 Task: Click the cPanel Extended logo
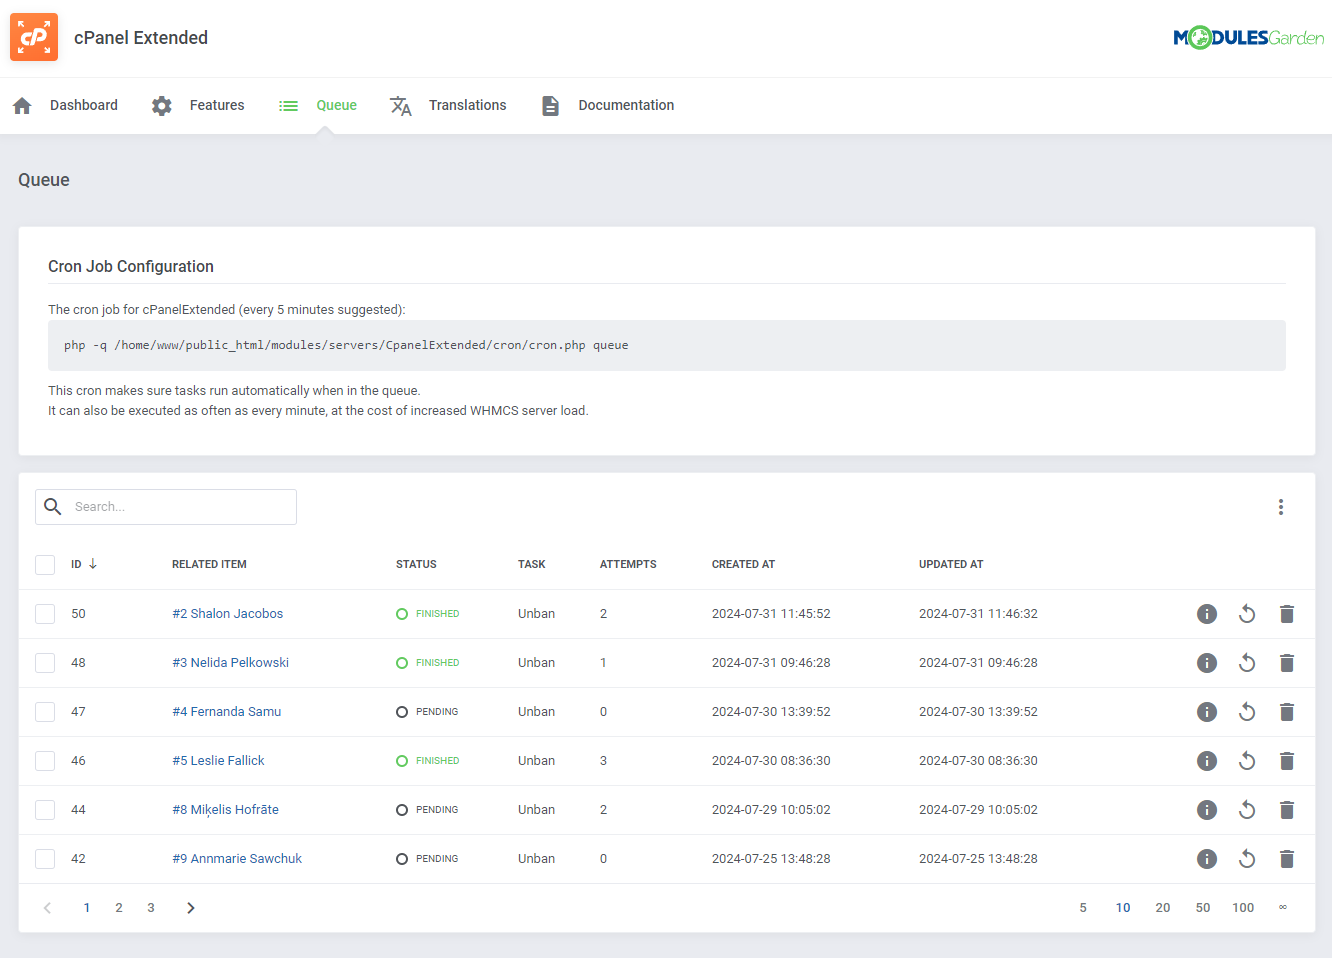point(33,37)
